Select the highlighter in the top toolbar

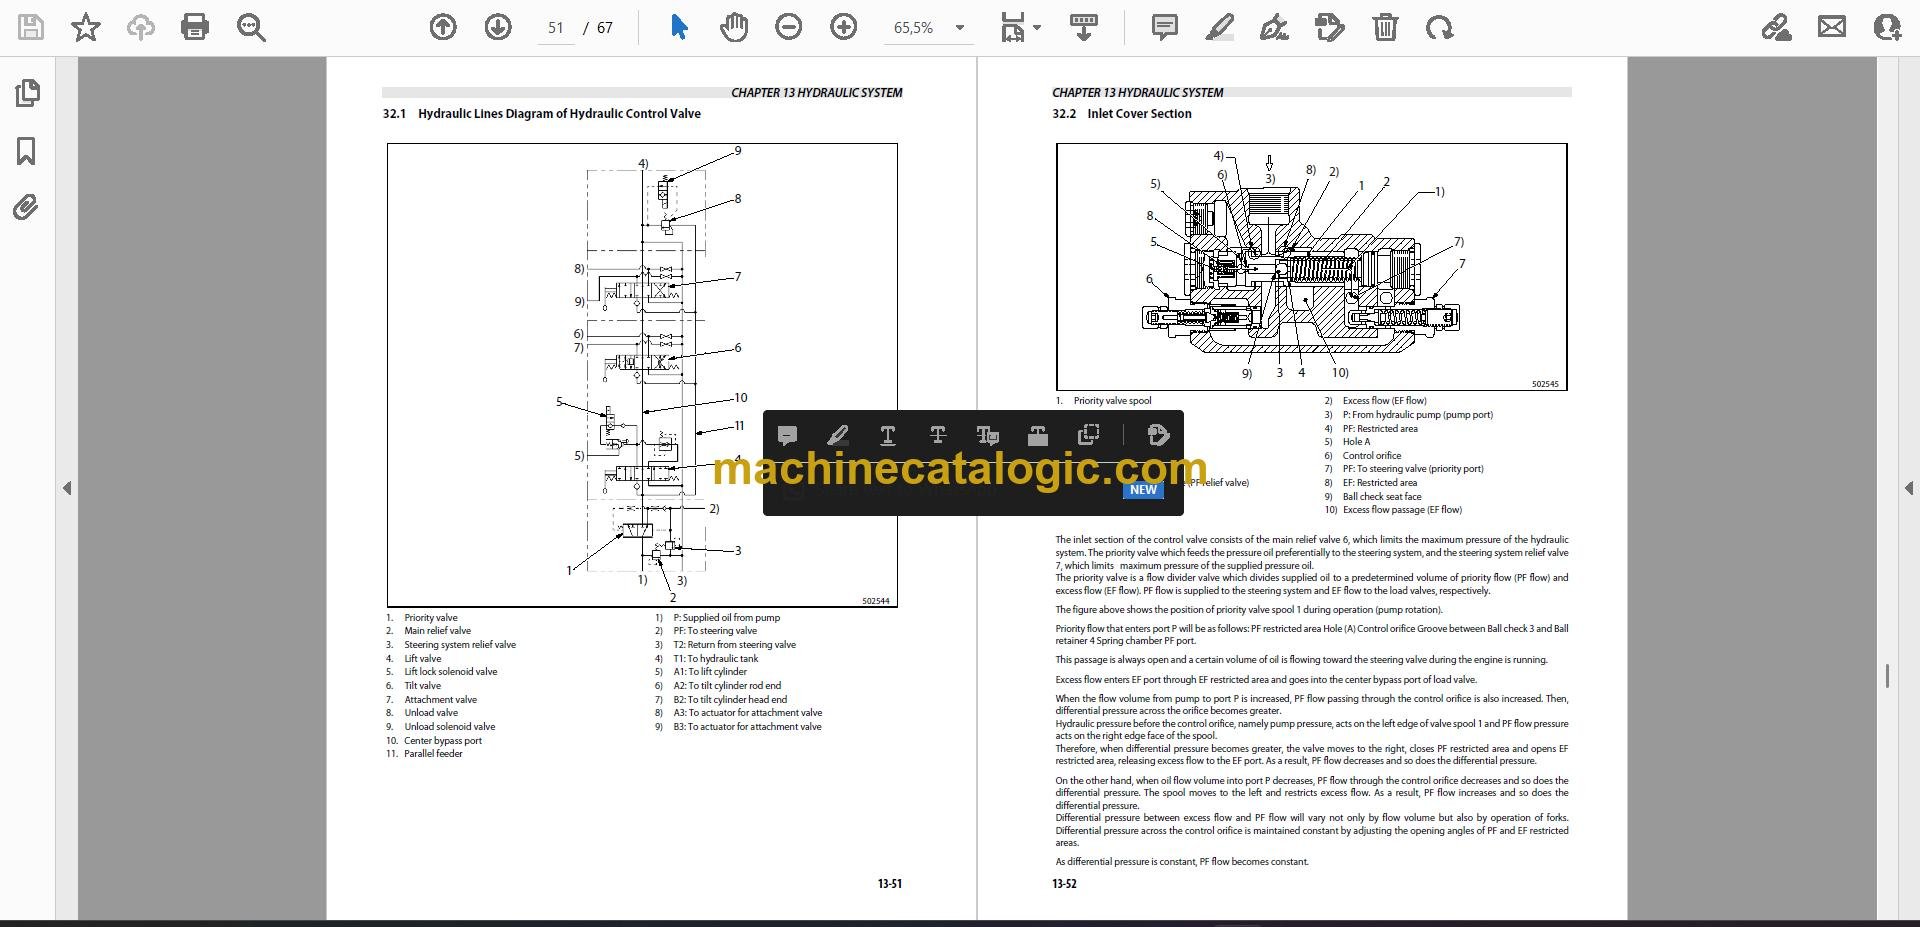pyautogui.click(x=1220, y=28)
